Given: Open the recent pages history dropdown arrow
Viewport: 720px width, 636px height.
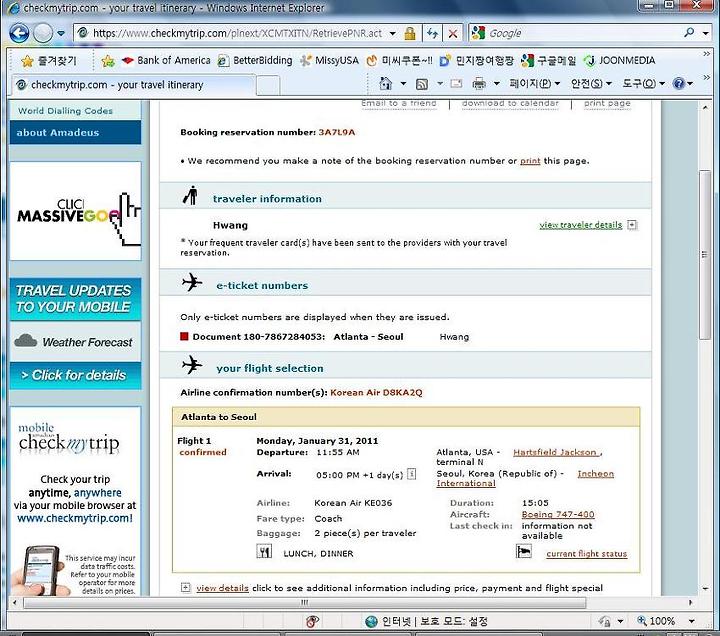Looking at the screenshot, I should [61, 34].
